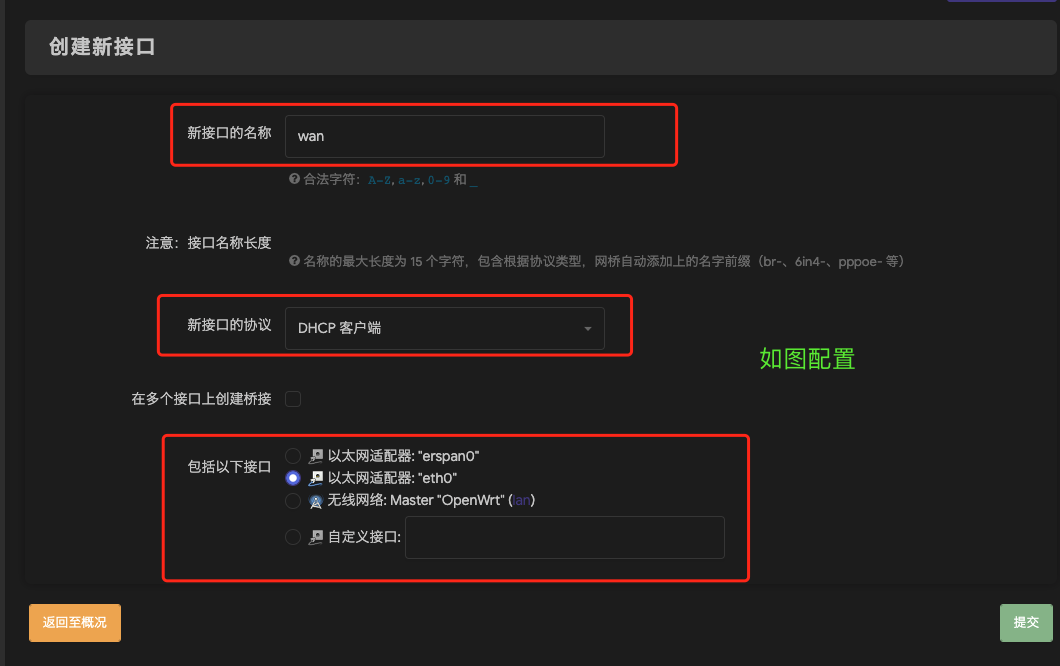1060x666 pixels.
Task: Open the DHCP 客户端 protocol dropdown
Action: (x=445, y=329)
